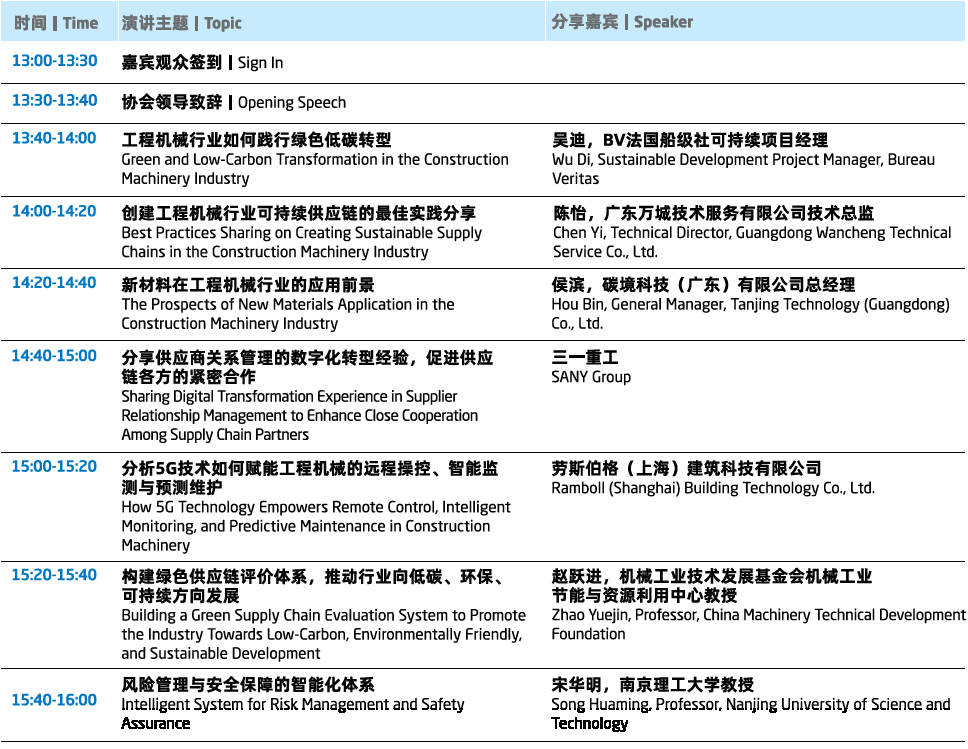968x749 pixels.
Task: Click 'How 5G Technology Empowers Remote Control' text
Action: [280, 507]
